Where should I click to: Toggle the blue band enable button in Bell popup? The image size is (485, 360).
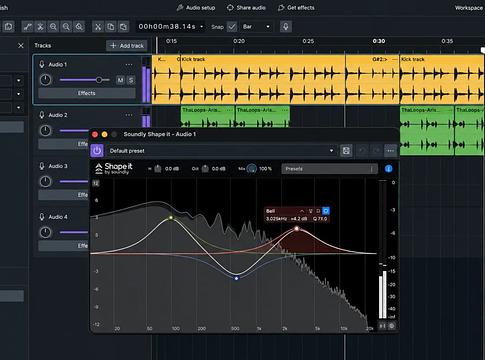click(x=326, y=211)
